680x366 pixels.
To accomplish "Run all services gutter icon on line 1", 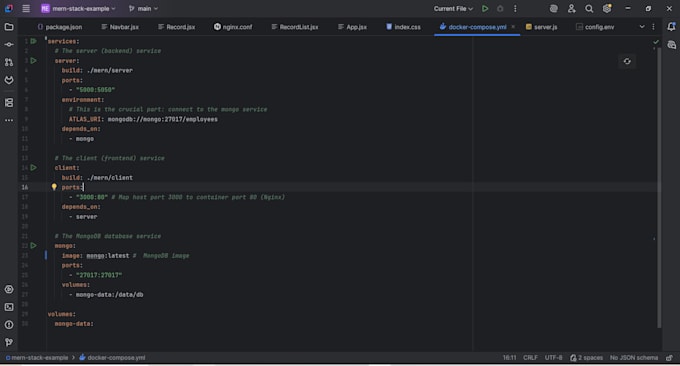I will pos(34,41).
